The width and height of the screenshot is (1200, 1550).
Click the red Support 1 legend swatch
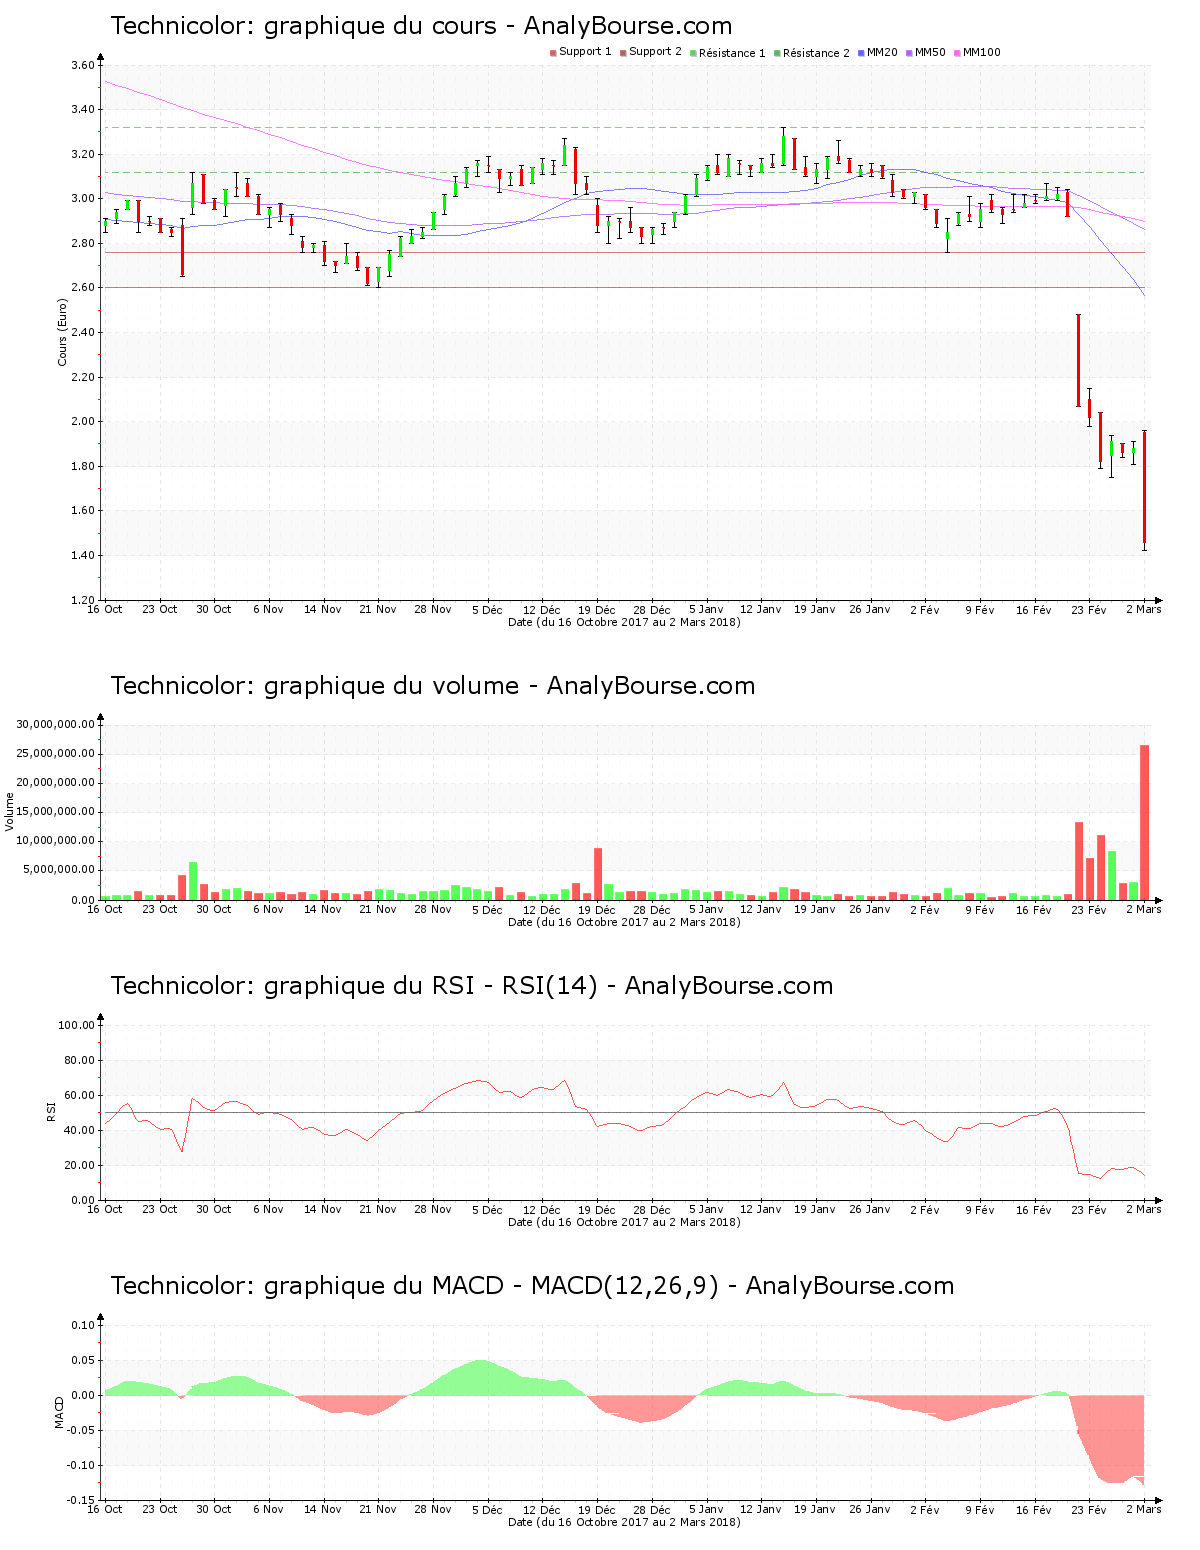click(x=553, y=53)
